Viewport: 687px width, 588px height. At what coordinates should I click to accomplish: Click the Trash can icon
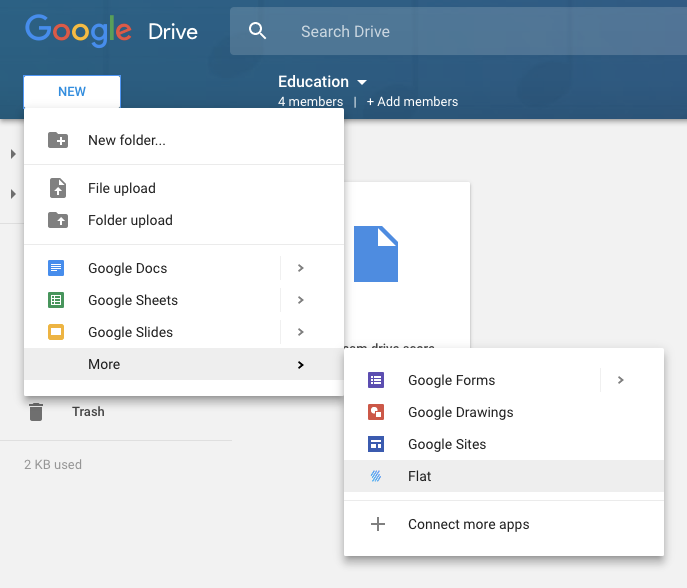click(36, 411)
